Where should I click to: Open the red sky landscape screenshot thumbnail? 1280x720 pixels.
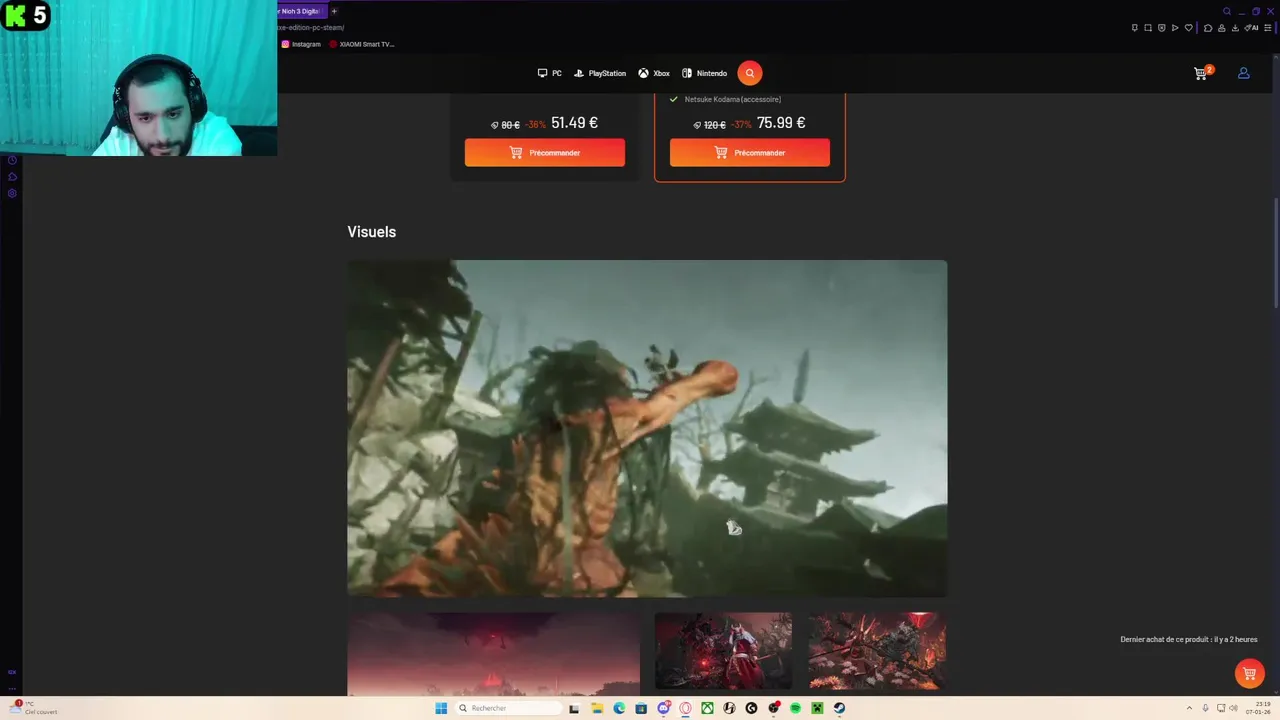(494, 654)
